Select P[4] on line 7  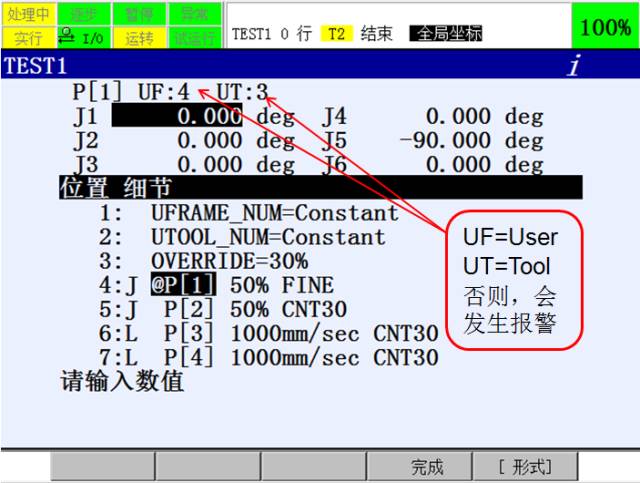pos(189,357)
